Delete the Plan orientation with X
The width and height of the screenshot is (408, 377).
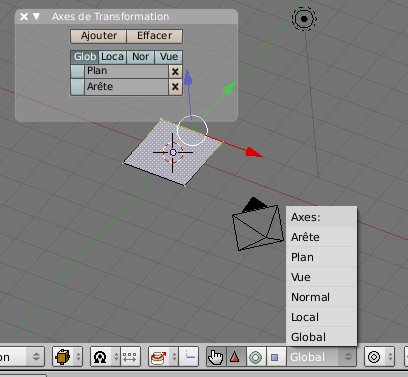tap(175, 71)
